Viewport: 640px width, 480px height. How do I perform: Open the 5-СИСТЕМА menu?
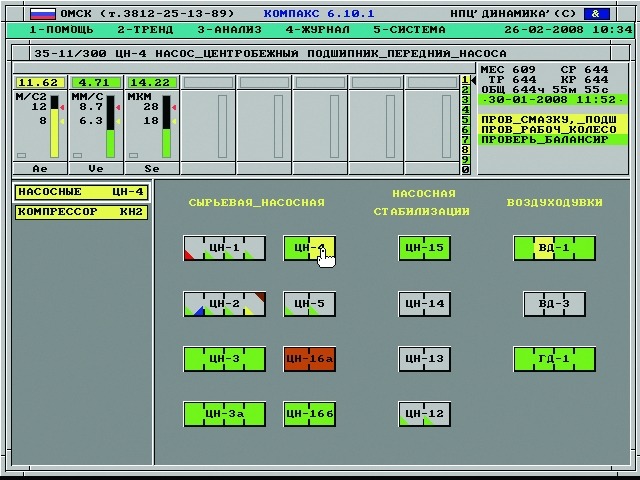click(409, 30)
